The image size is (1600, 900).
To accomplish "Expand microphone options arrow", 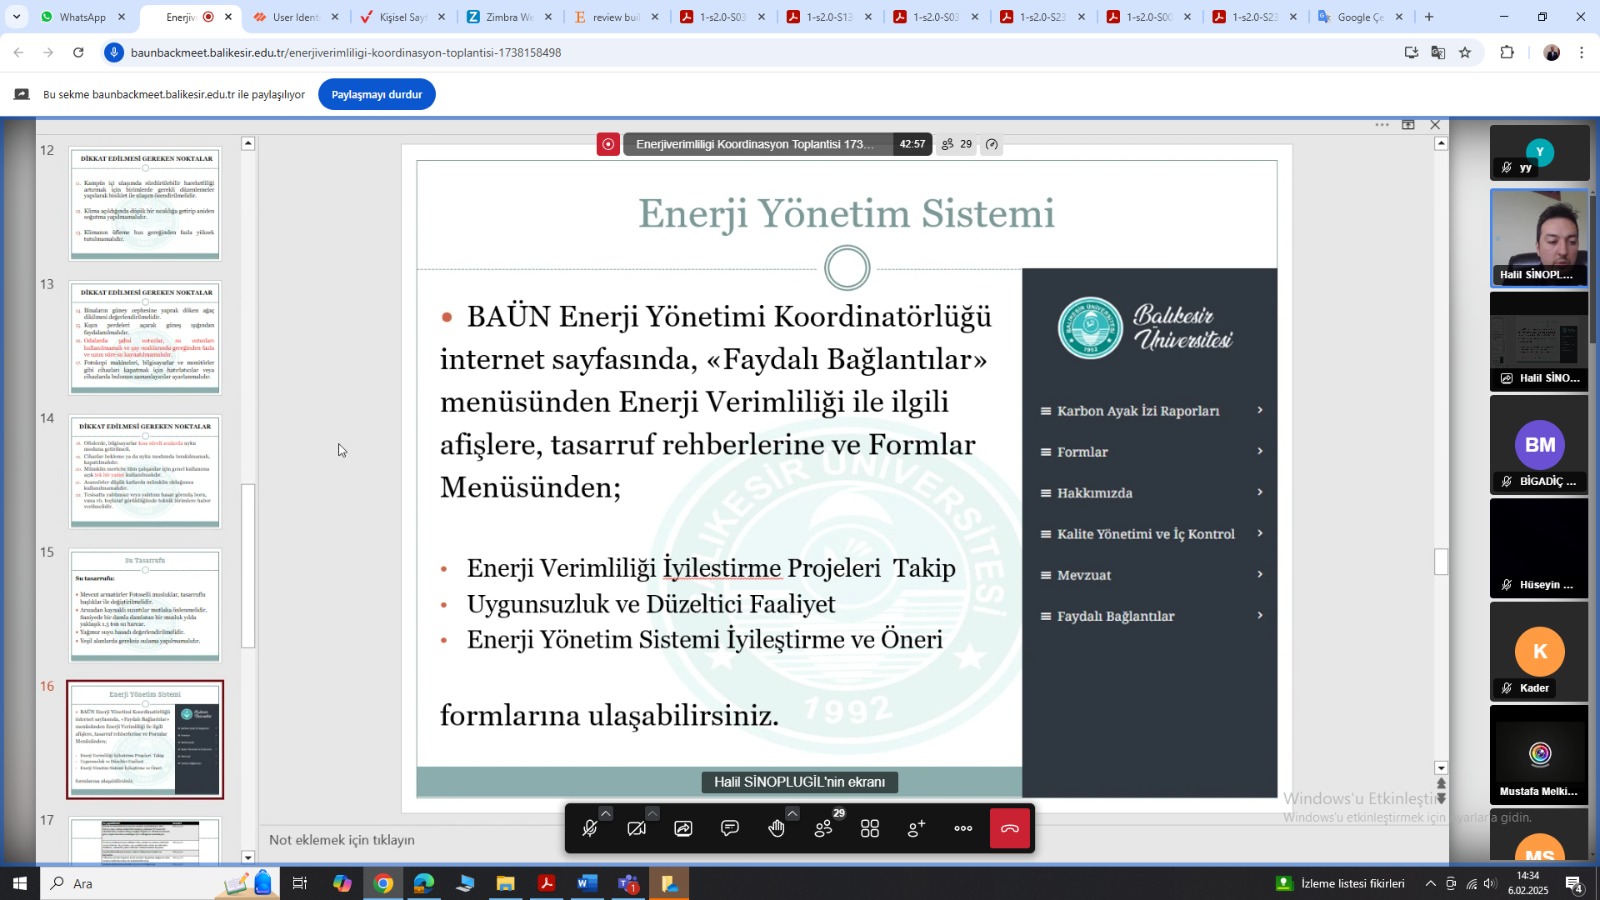I will 606,813.
